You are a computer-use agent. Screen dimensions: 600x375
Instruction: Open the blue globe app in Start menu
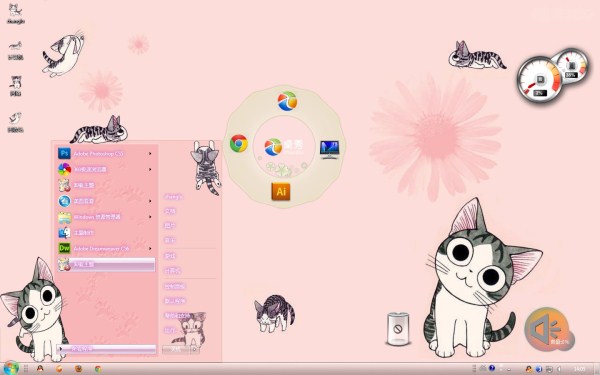(106, 201)
